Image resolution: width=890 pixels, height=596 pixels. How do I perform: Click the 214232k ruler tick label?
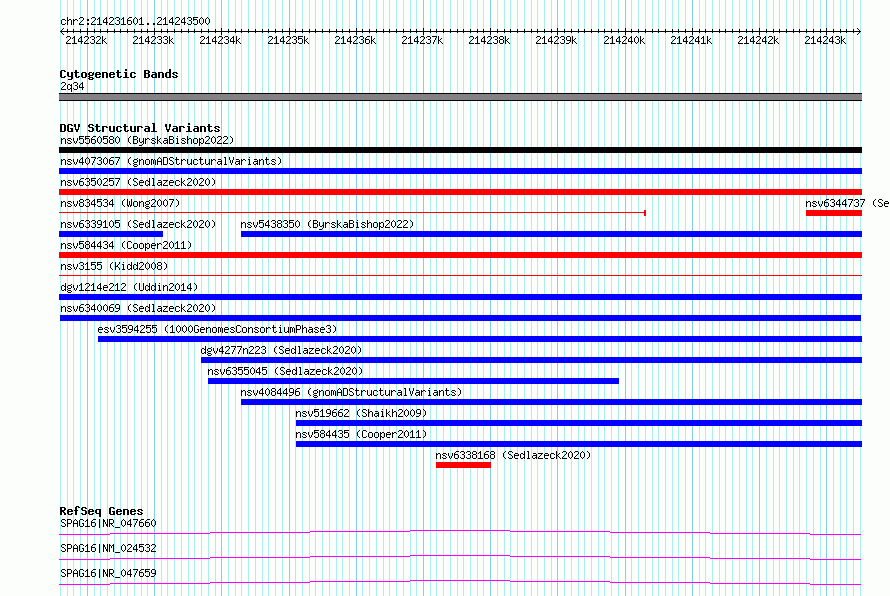click(86, 40)
